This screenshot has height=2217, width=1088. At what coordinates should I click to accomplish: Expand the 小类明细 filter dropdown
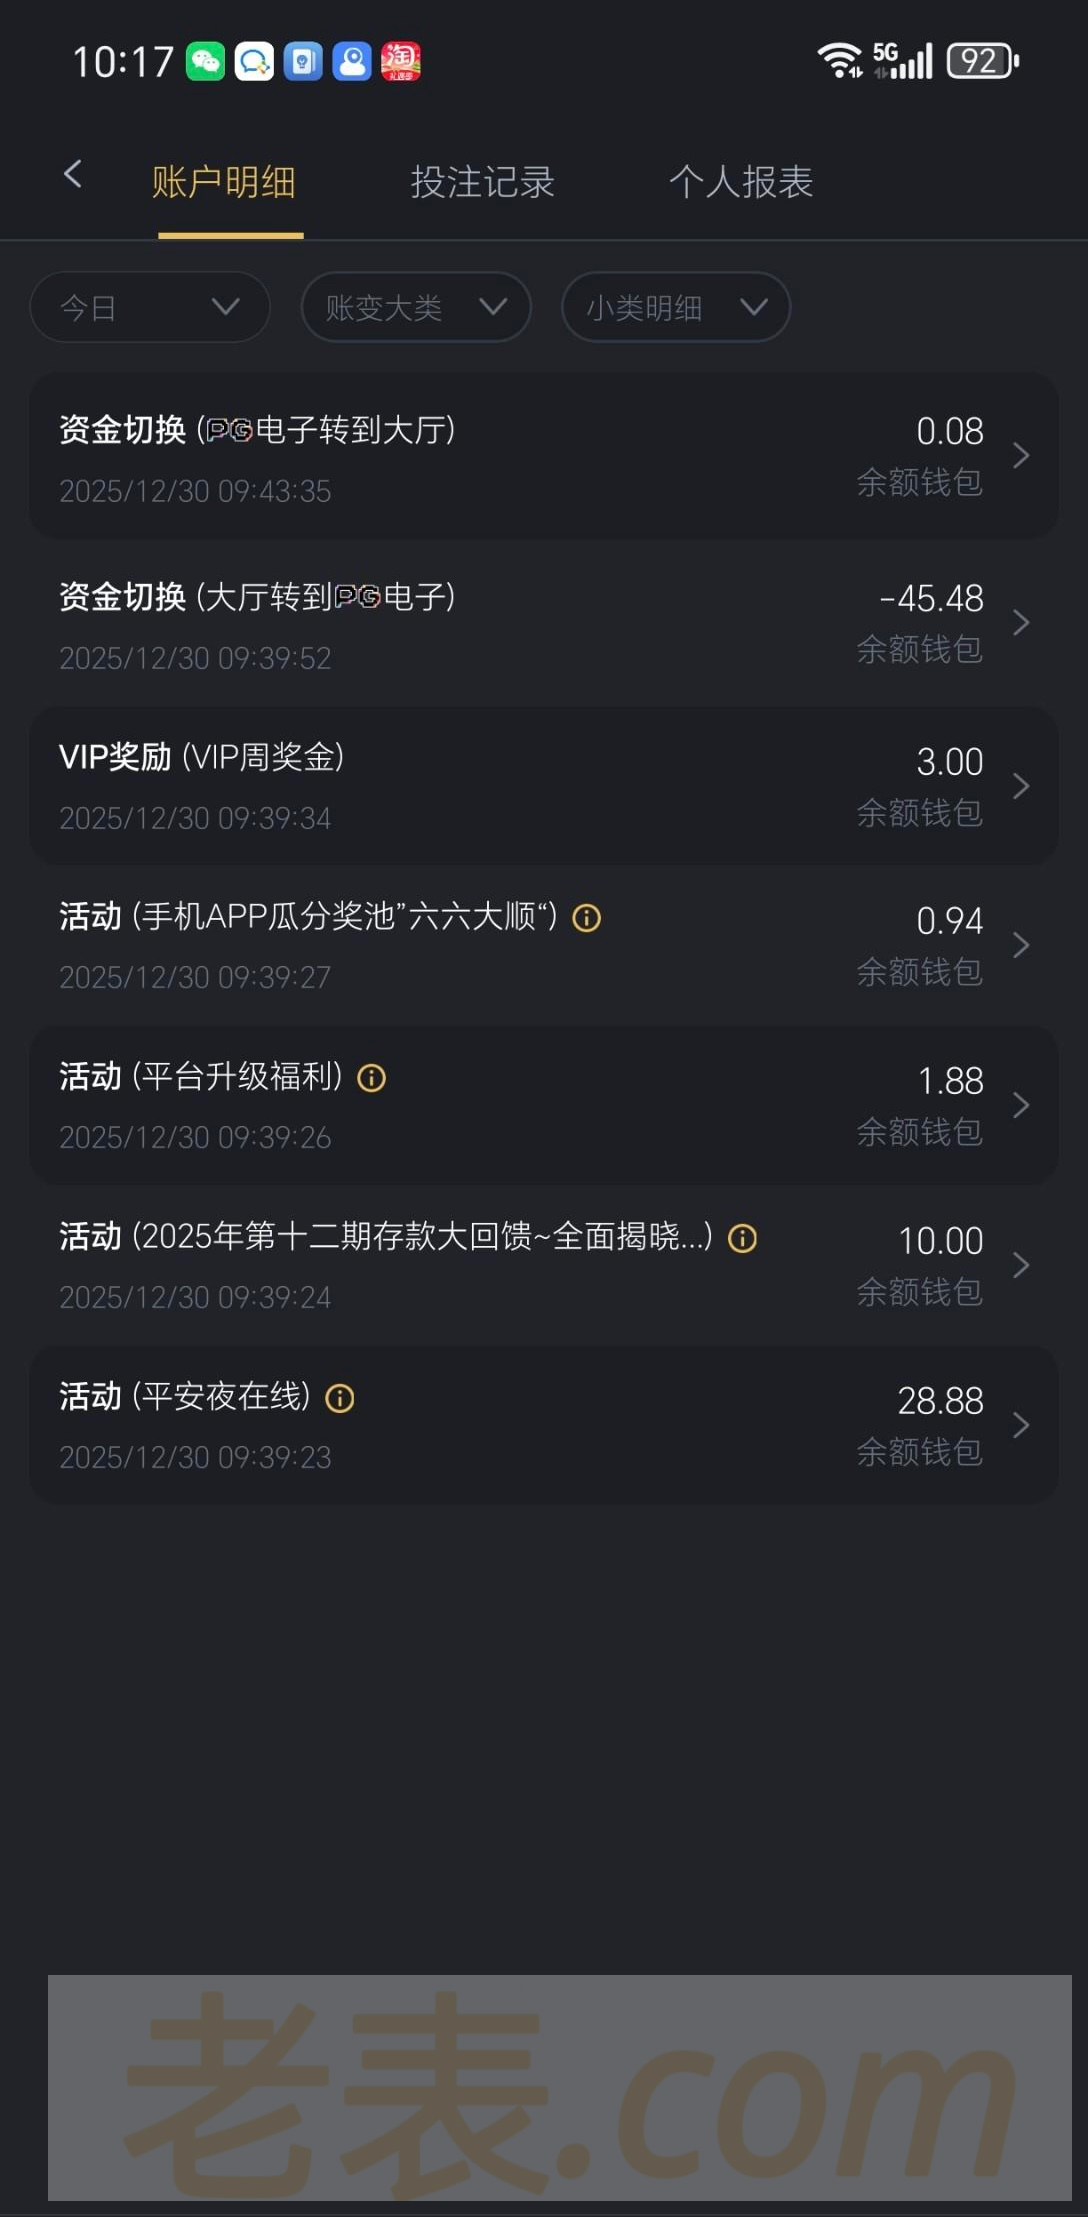coord(676,307)
